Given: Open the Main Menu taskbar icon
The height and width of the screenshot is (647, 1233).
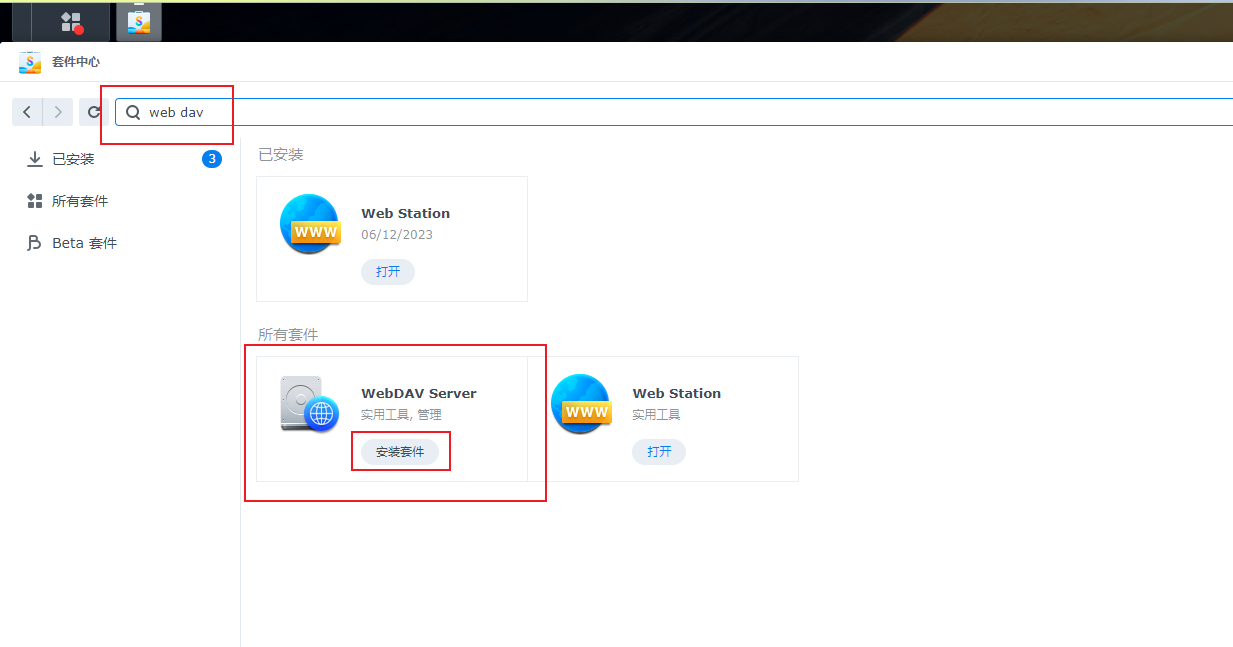Looking at the screenshot, I should 71,22.
